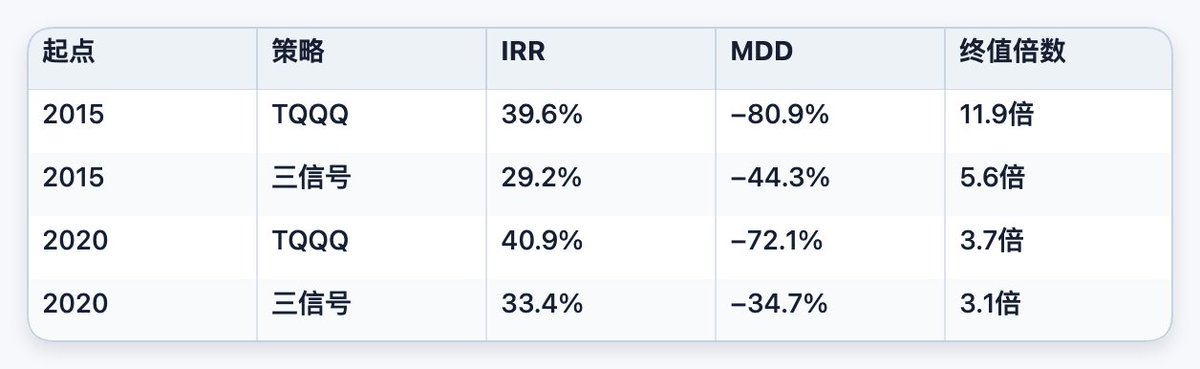Select the 11.9倍 cell
The height and width of the screenshot is (369, 1200).
tap(995, 115)
